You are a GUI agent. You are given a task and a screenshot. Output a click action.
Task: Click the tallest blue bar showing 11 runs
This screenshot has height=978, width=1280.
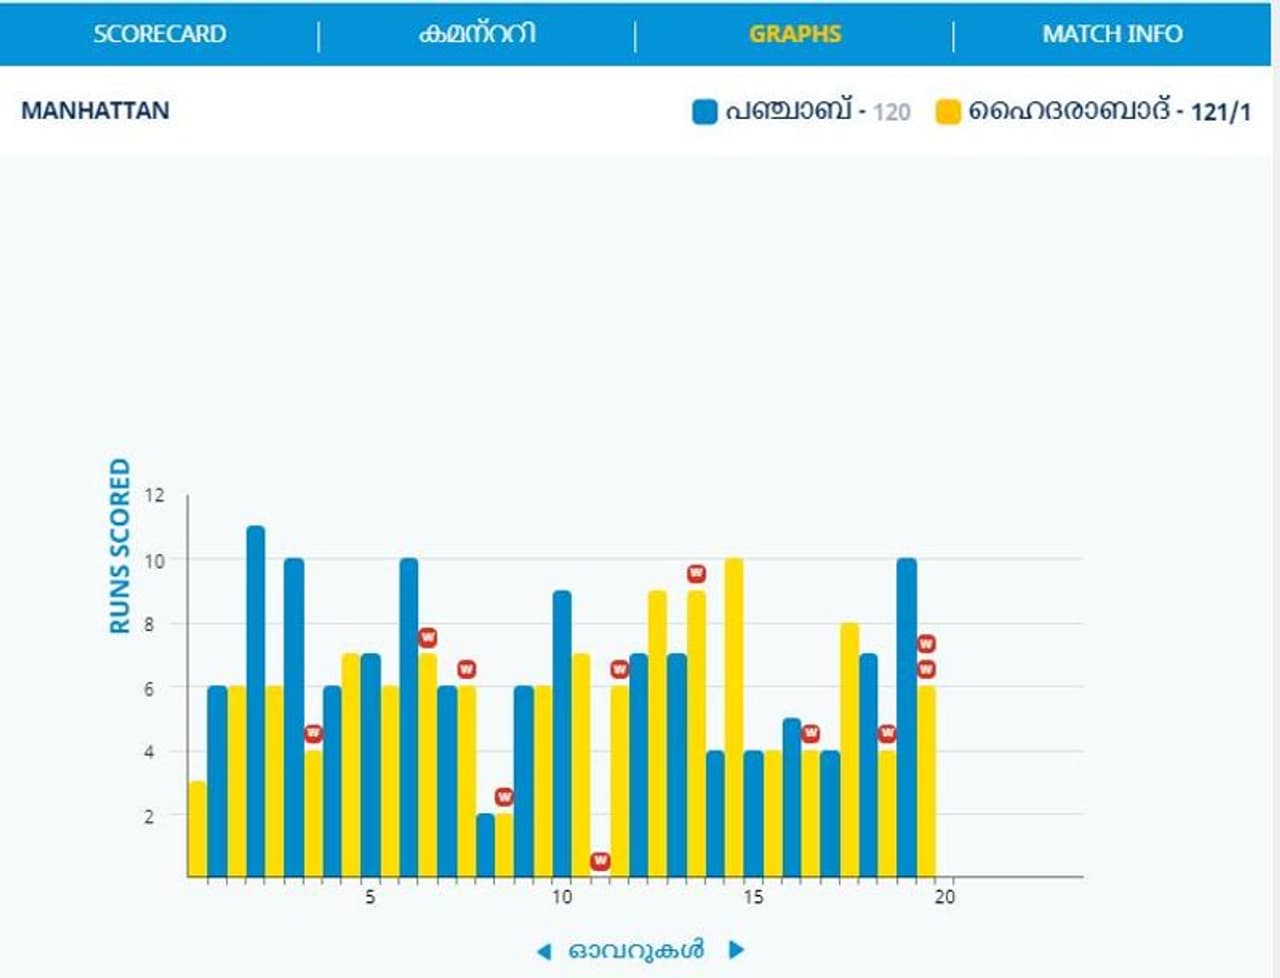pyautogui.click(x=256, y=700)
